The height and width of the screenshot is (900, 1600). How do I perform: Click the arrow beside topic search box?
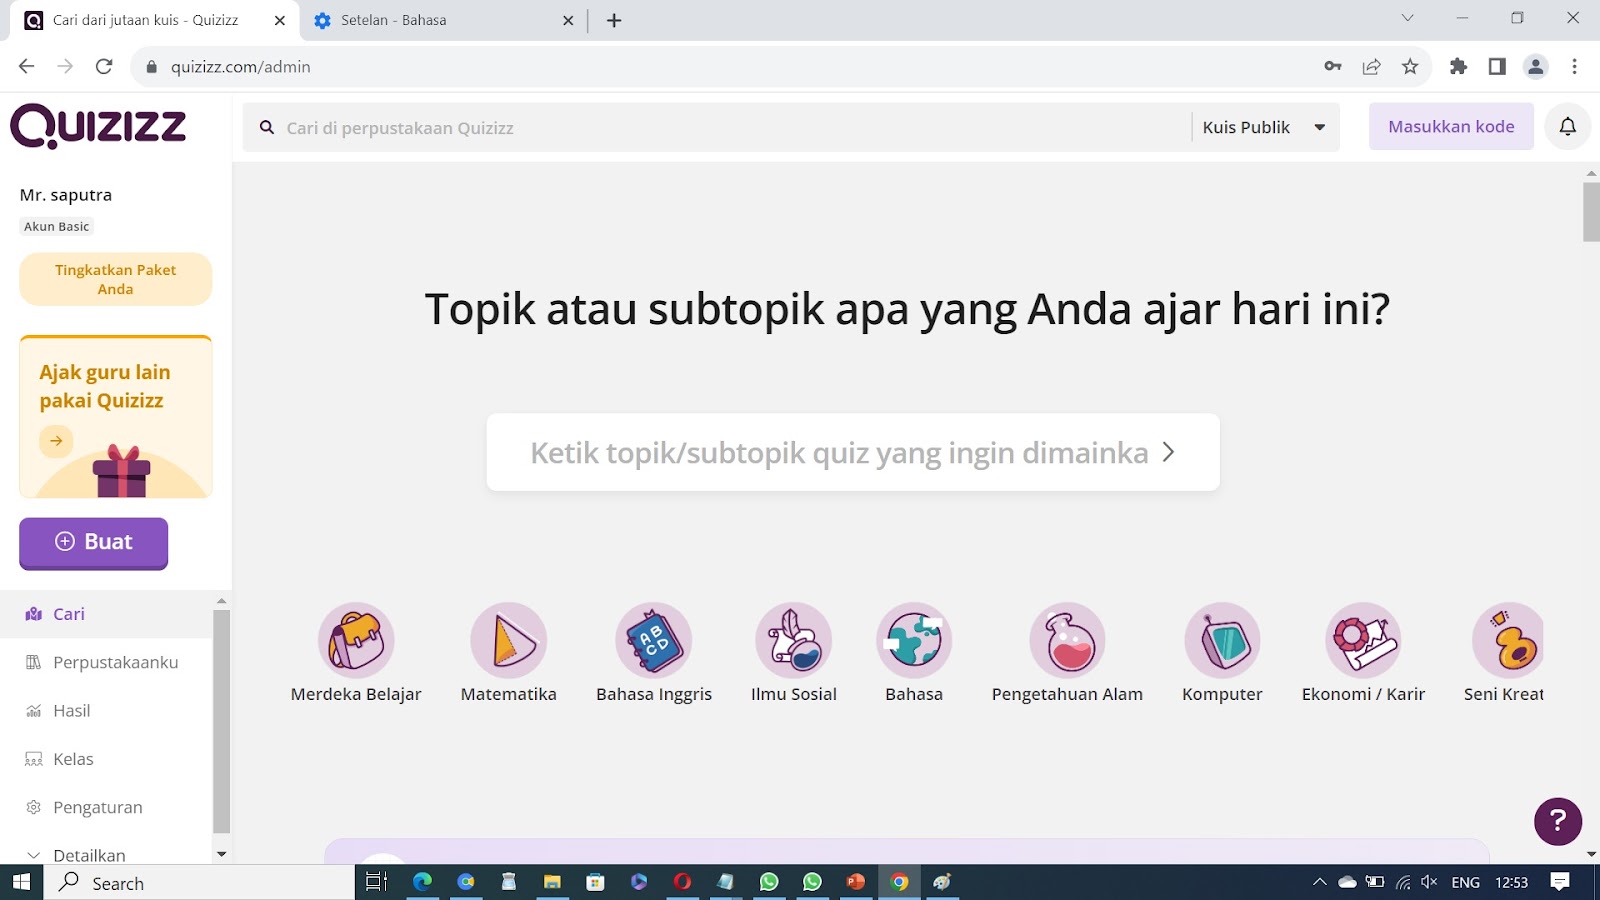1168,452
